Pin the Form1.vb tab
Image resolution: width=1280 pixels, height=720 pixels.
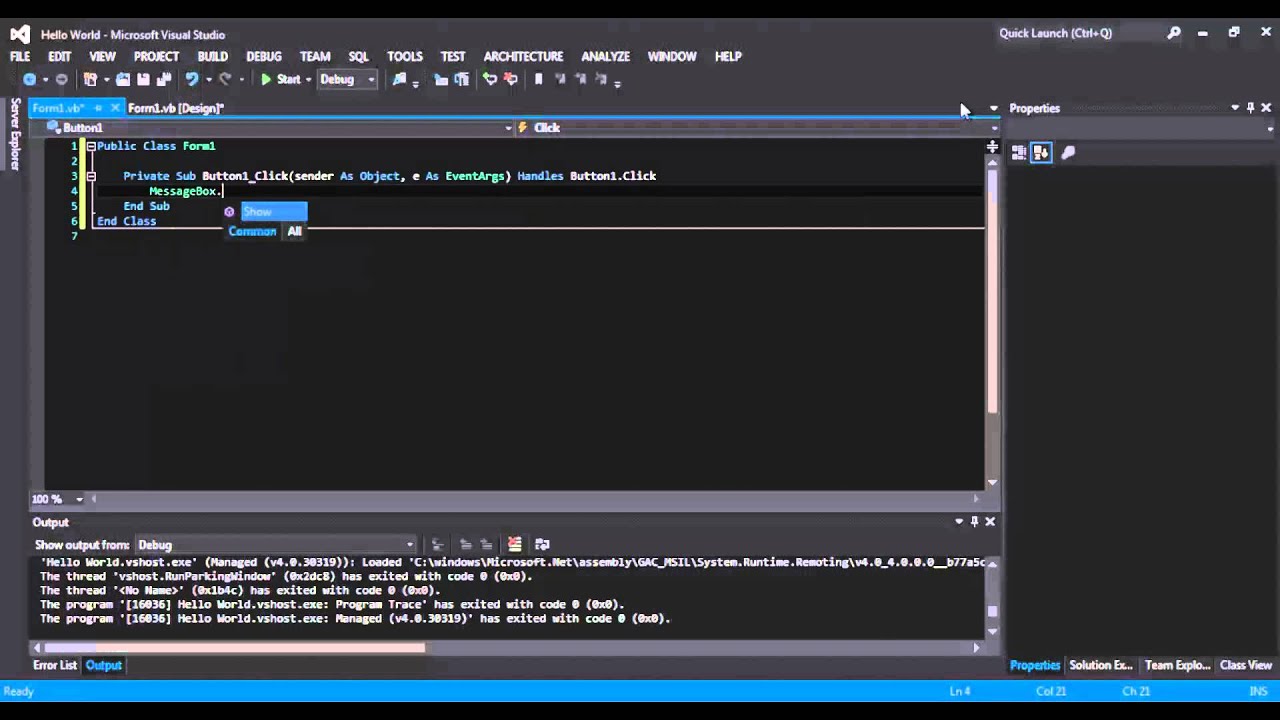[98, 108]
